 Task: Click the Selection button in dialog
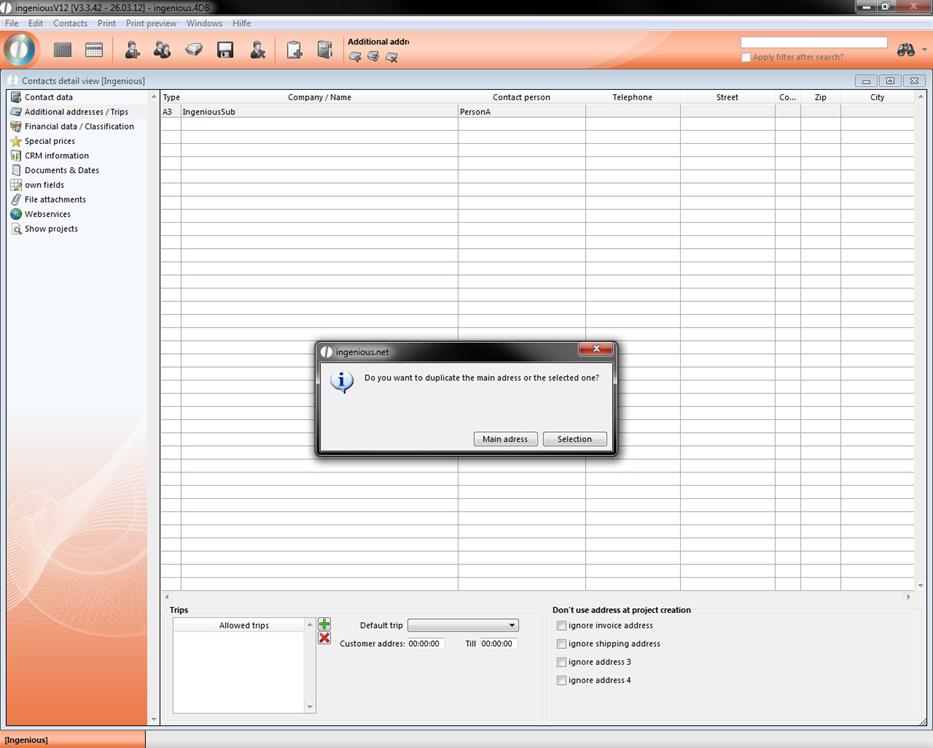click(574, 439)
